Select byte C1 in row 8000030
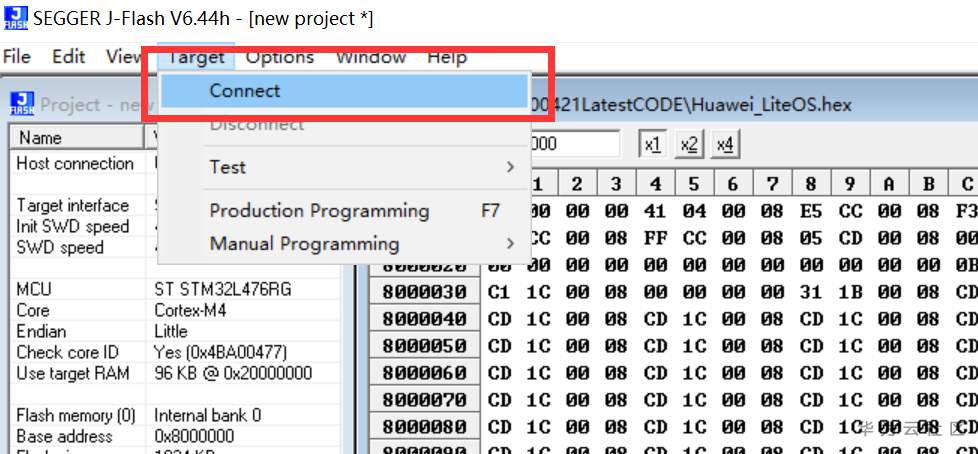Viewport: 978px width, 454px height. pyautogui.click(x=499, y=292)
